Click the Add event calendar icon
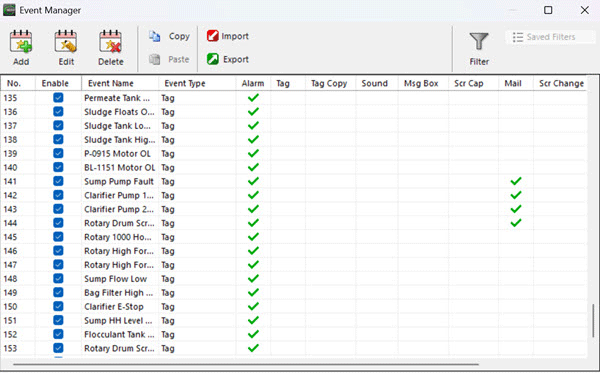 [21, 41]
